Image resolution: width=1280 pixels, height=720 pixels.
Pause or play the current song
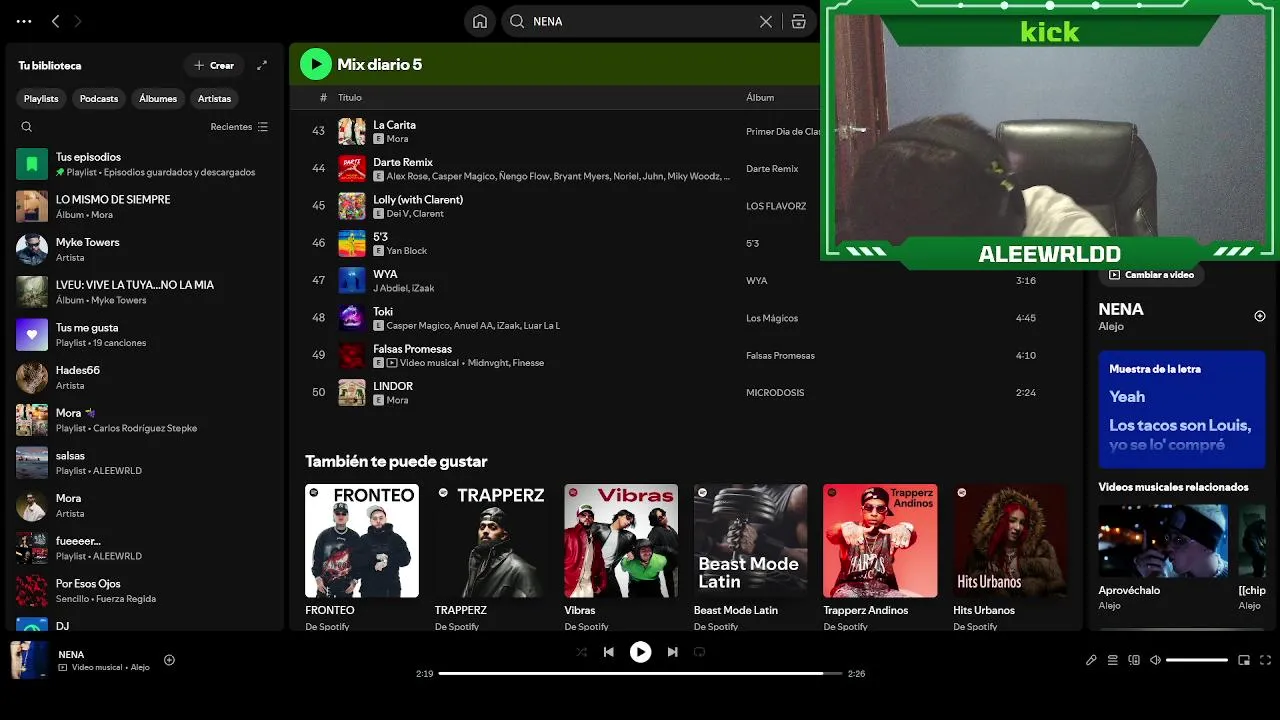click(640, 652)
